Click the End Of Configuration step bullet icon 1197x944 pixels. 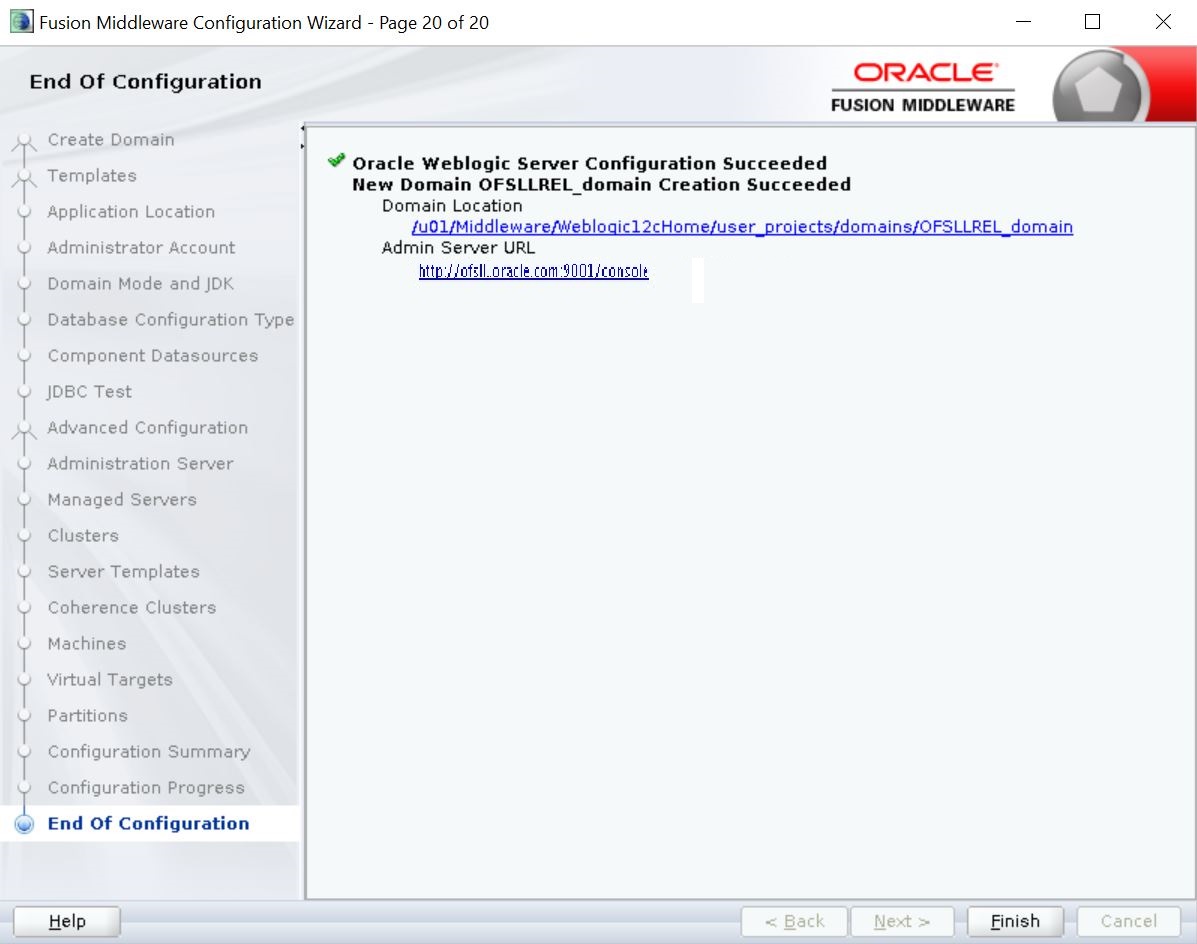[24, 824]
